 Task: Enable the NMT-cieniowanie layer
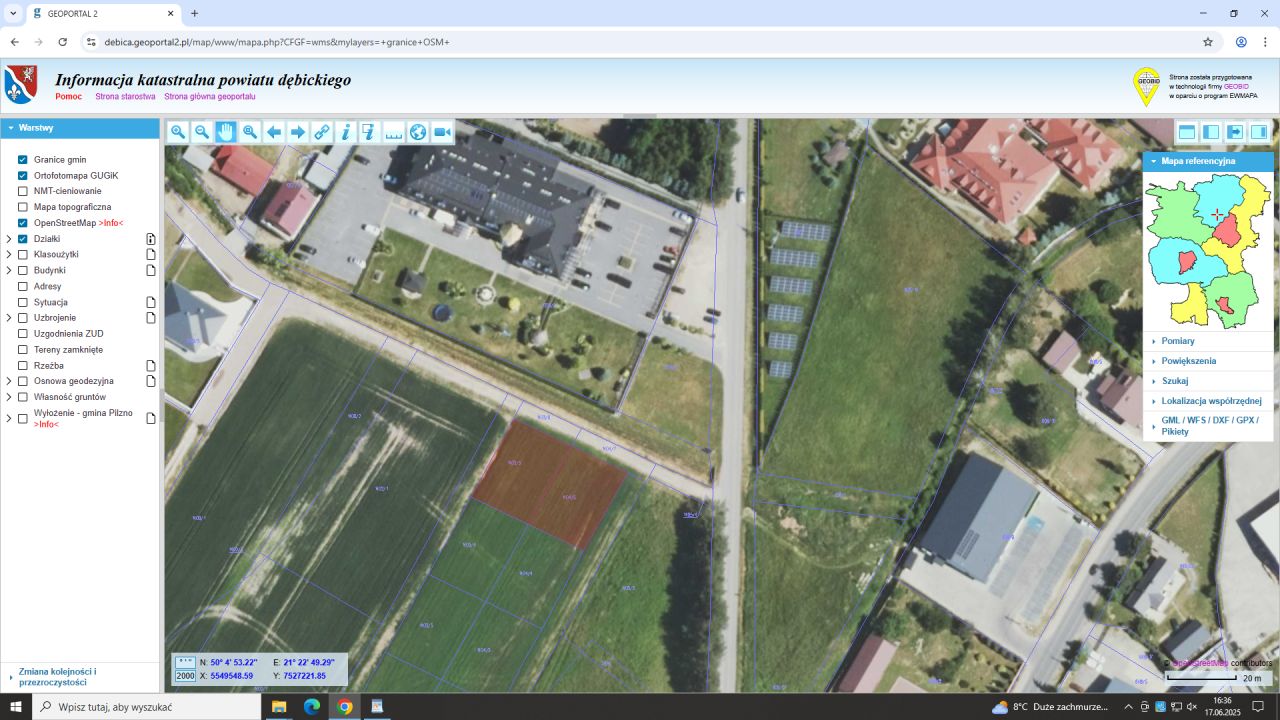(23, 191)
